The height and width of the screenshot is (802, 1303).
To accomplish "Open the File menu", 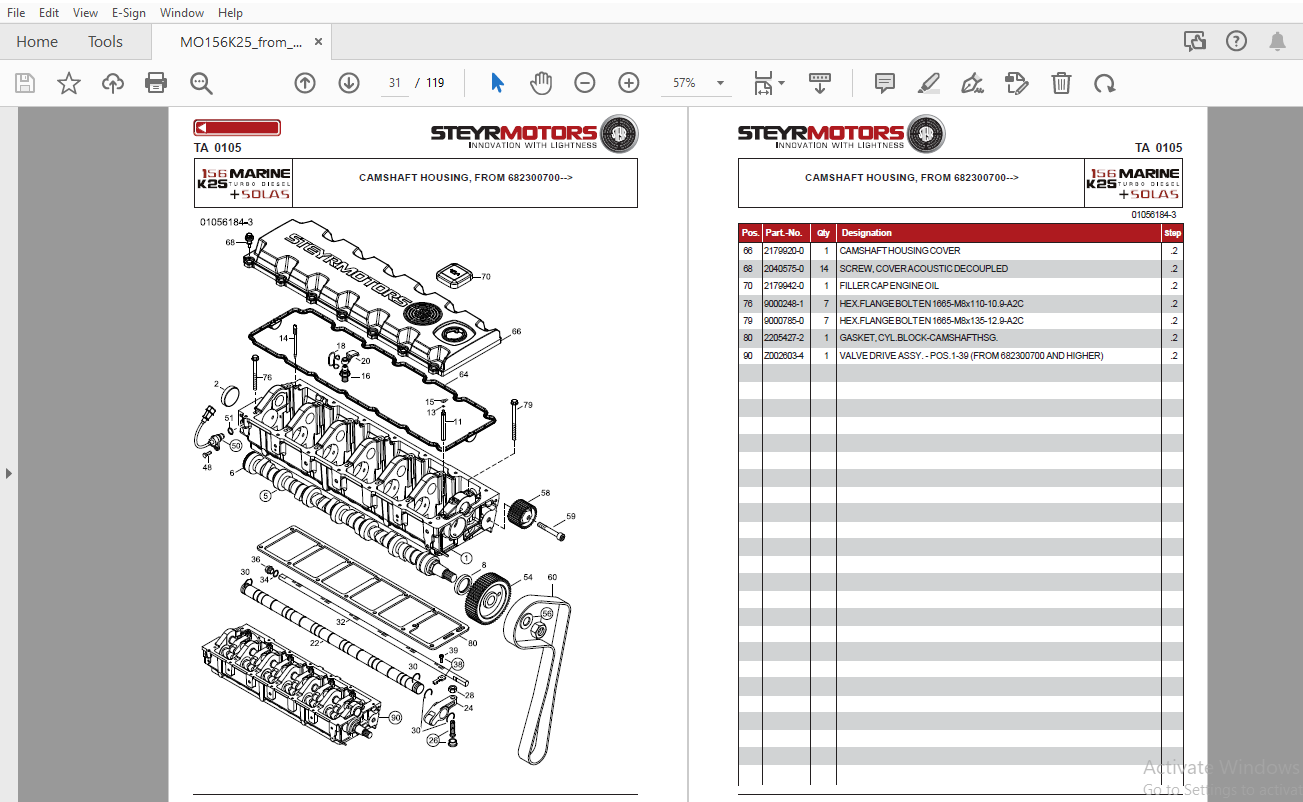I will pyautogui.click(x=17, y=13).
